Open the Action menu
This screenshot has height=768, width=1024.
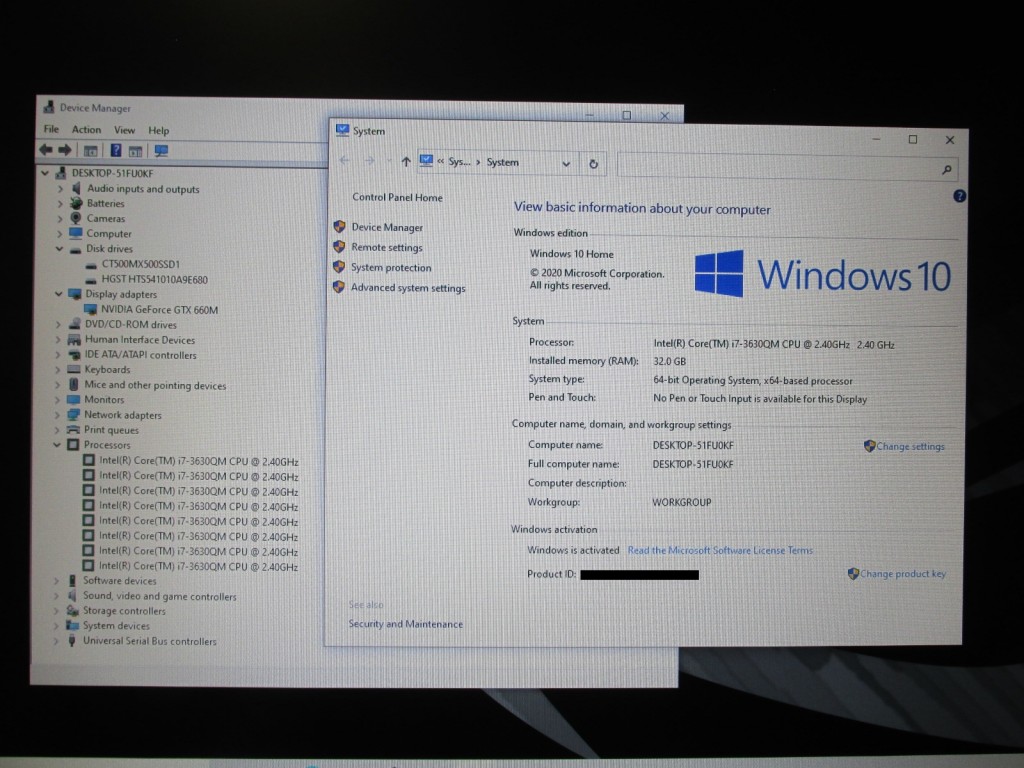(x=86, y=130)
